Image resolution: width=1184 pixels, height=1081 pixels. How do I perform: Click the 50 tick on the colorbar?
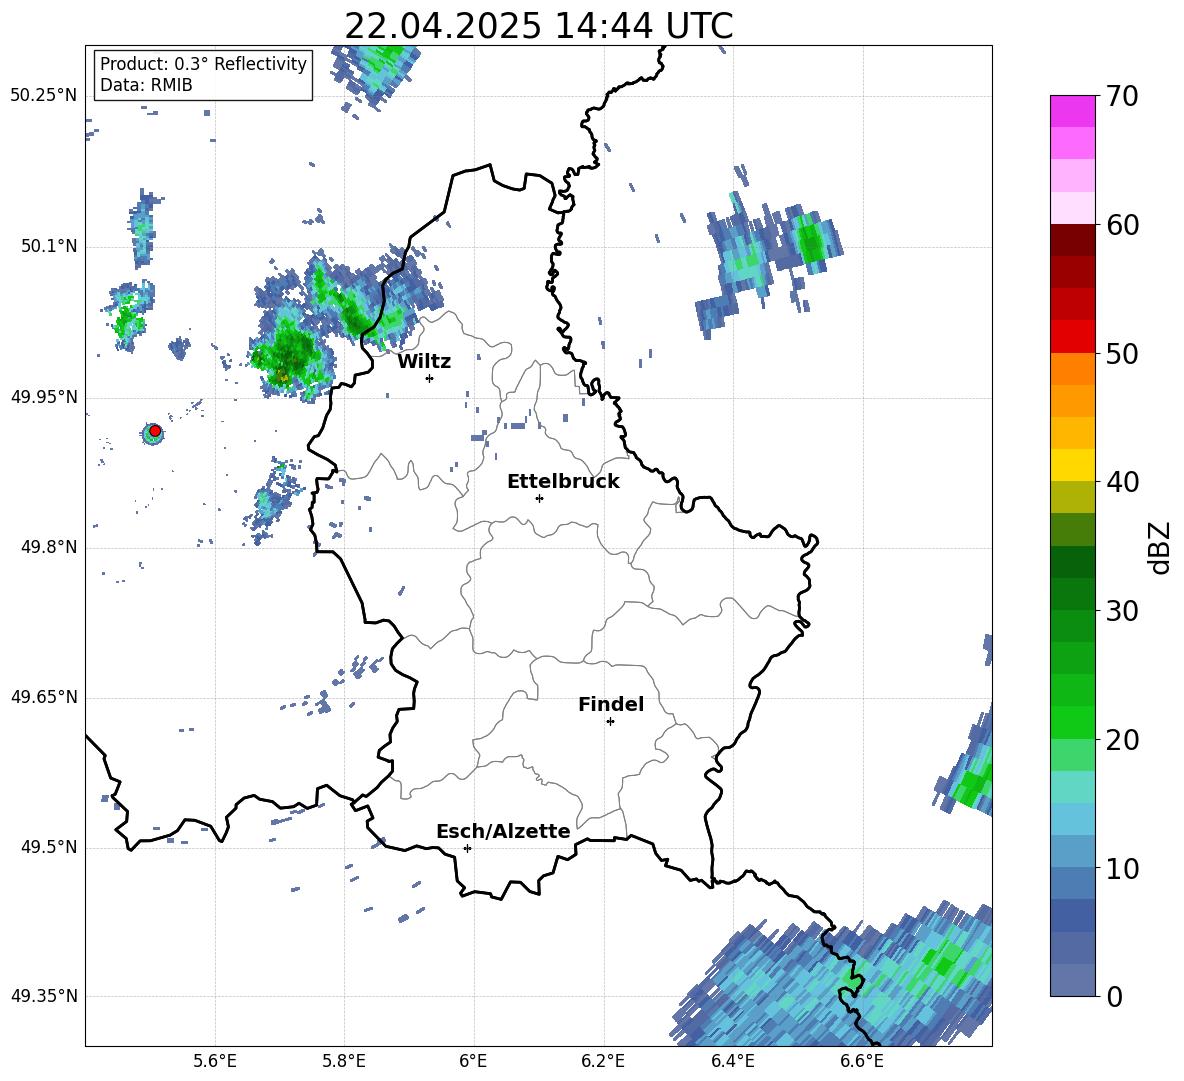pos(1122,353)
